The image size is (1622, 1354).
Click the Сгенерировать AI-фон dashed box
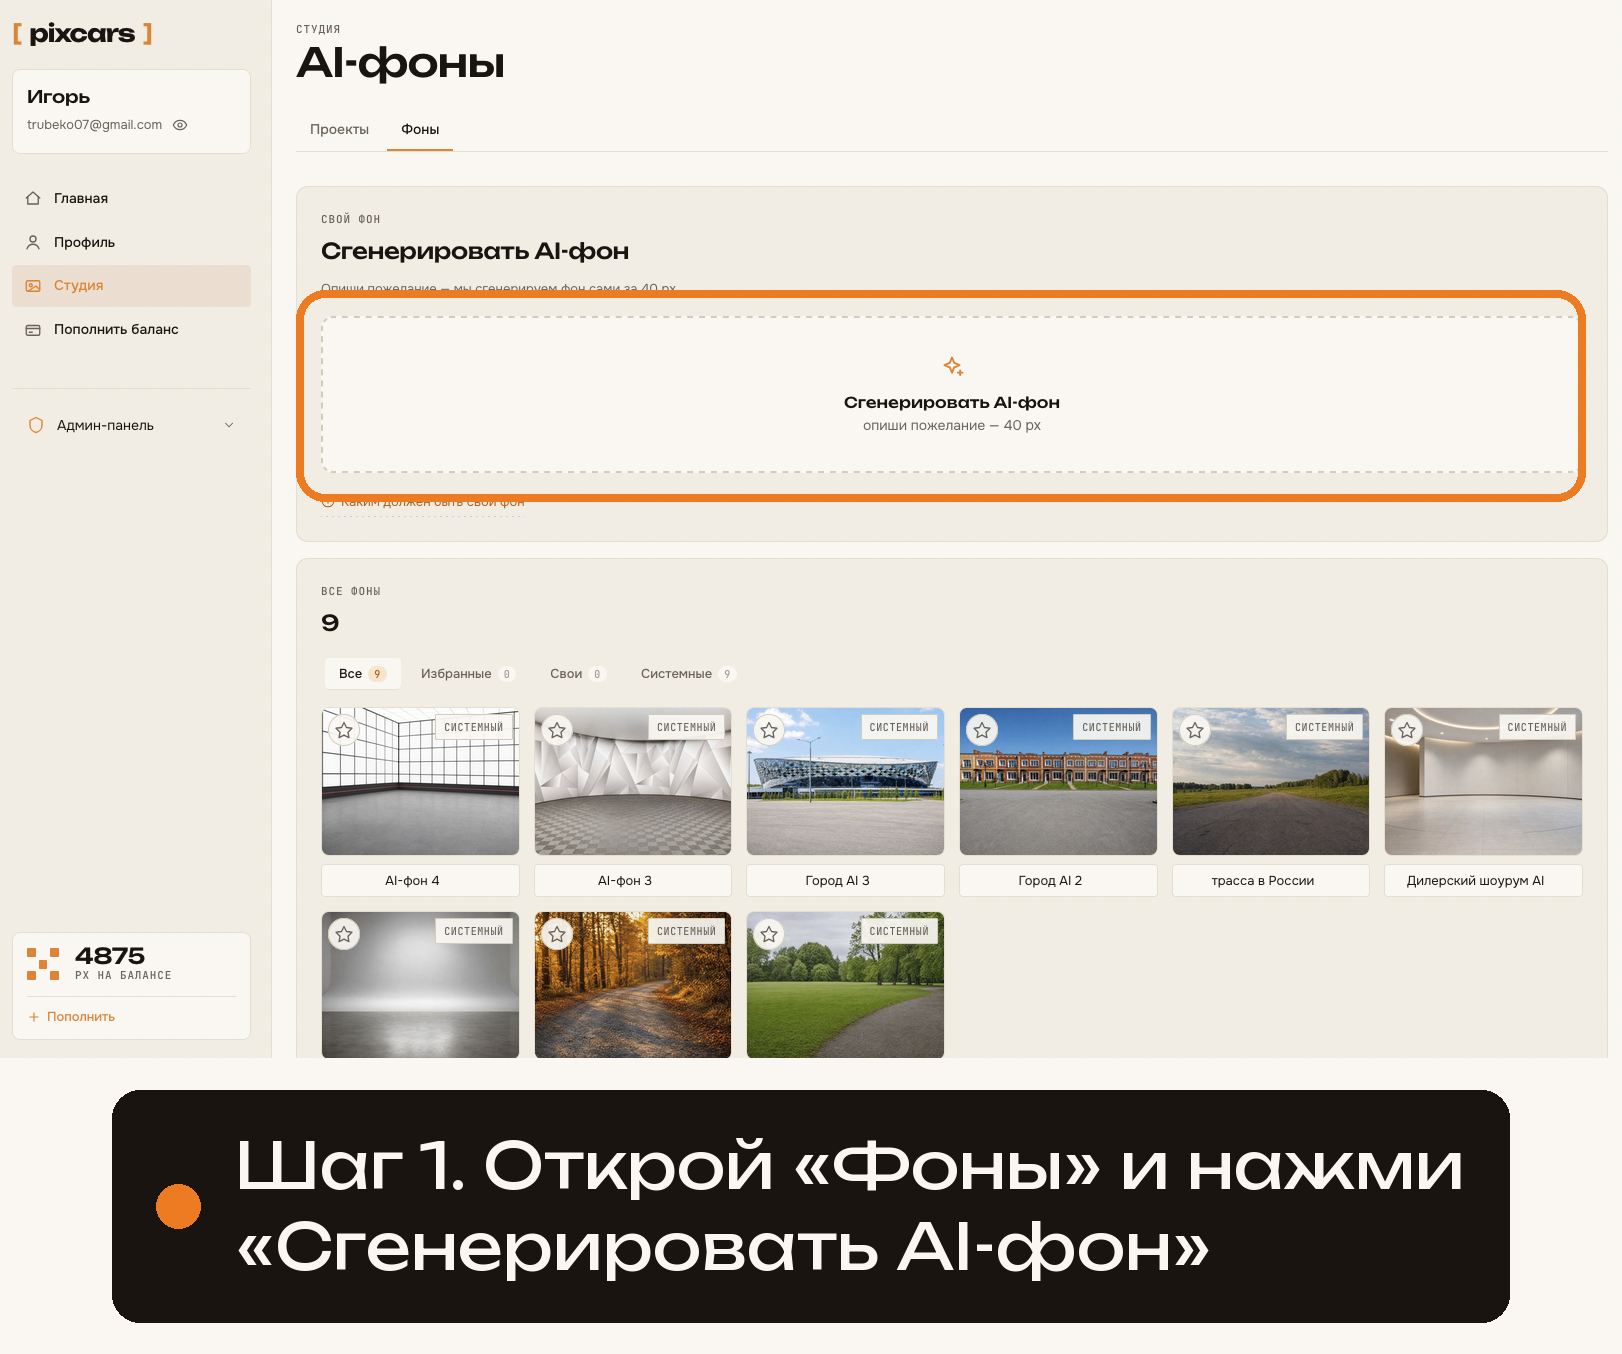tap(951, 394)
